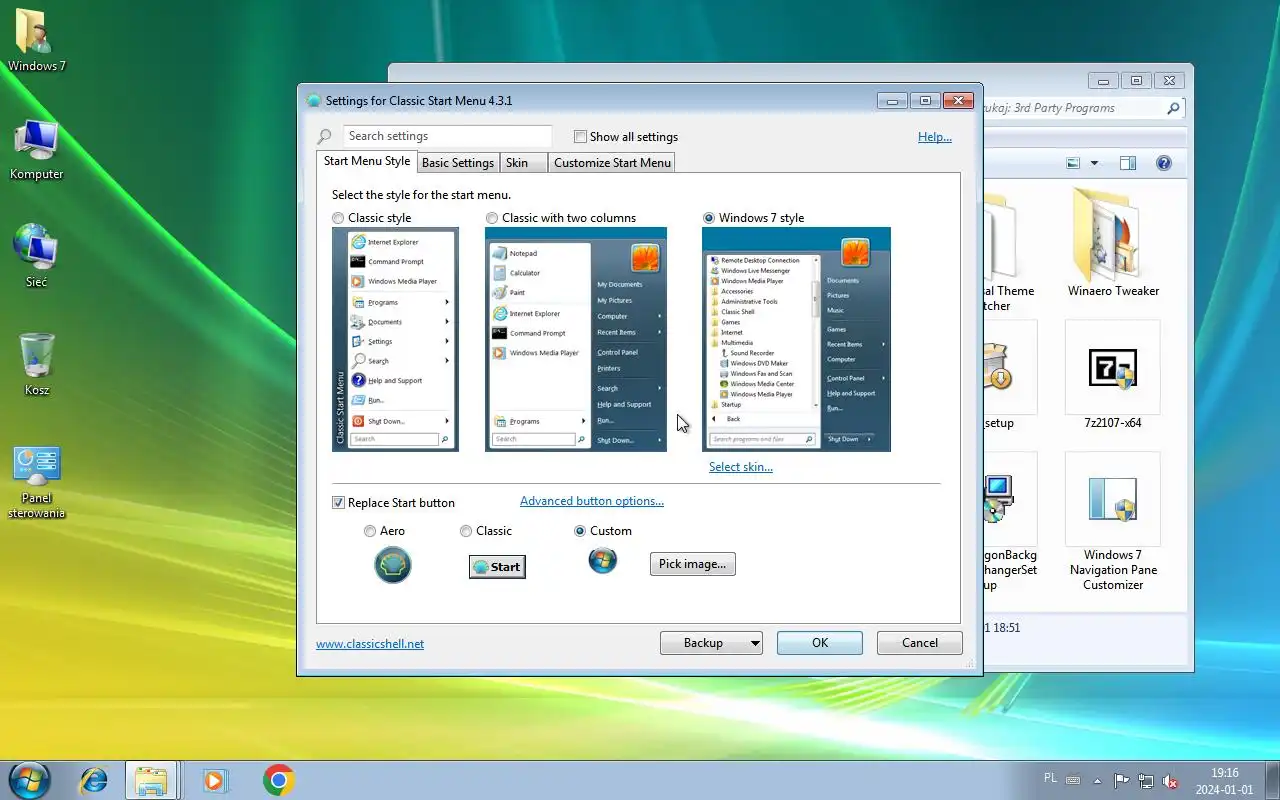Open the Sieć network desktop icon
Viewport: 1280px width, 800px height.
(x=36, y=256)
